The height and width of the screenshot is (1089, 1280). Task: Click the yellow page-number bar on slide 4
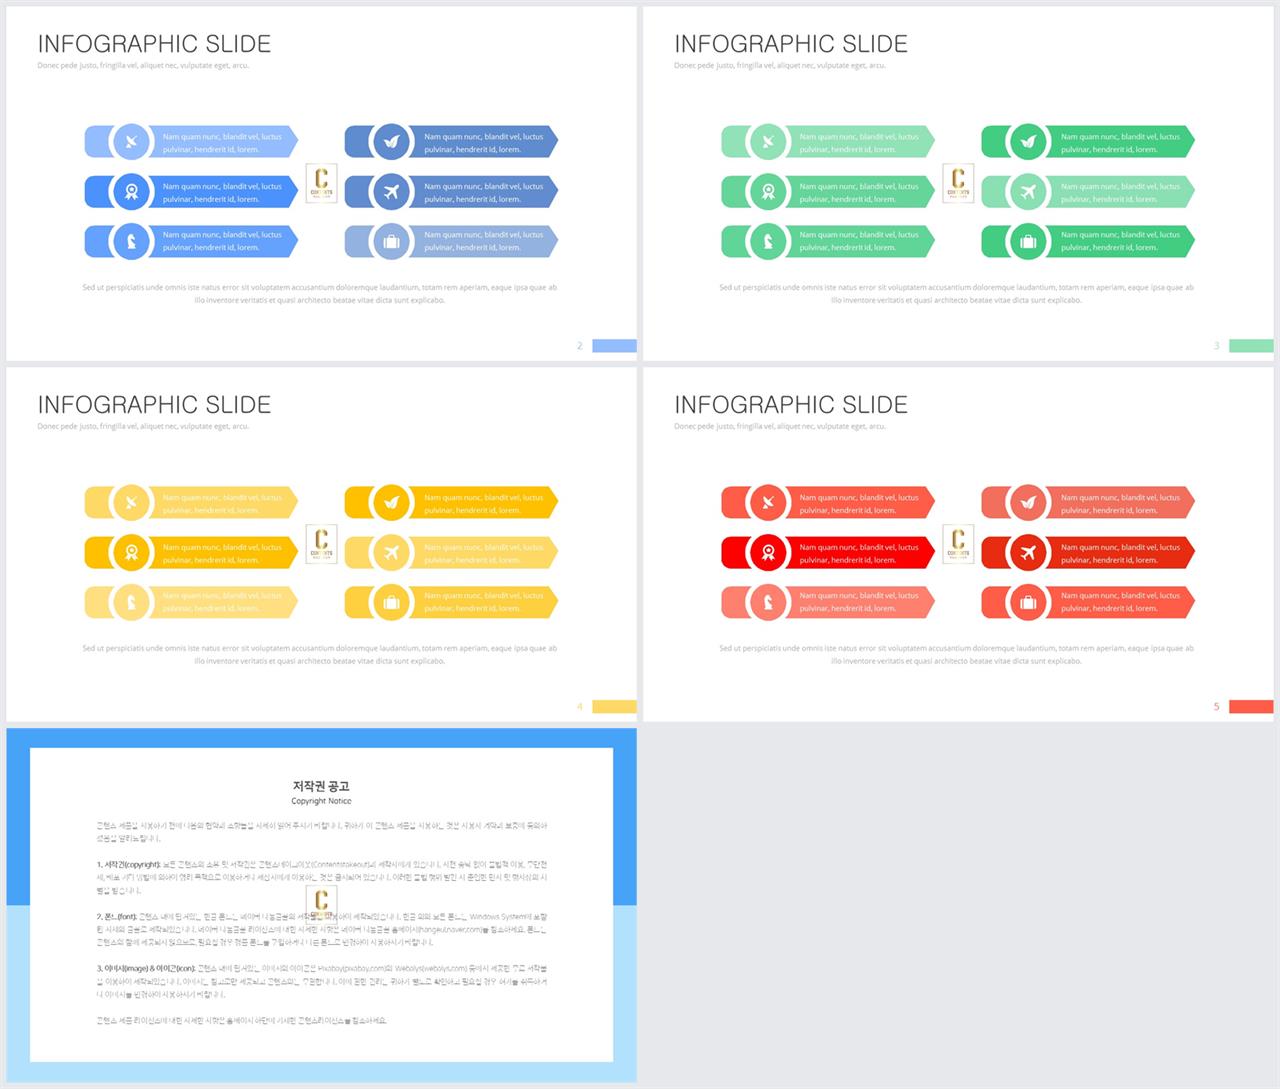614,707
